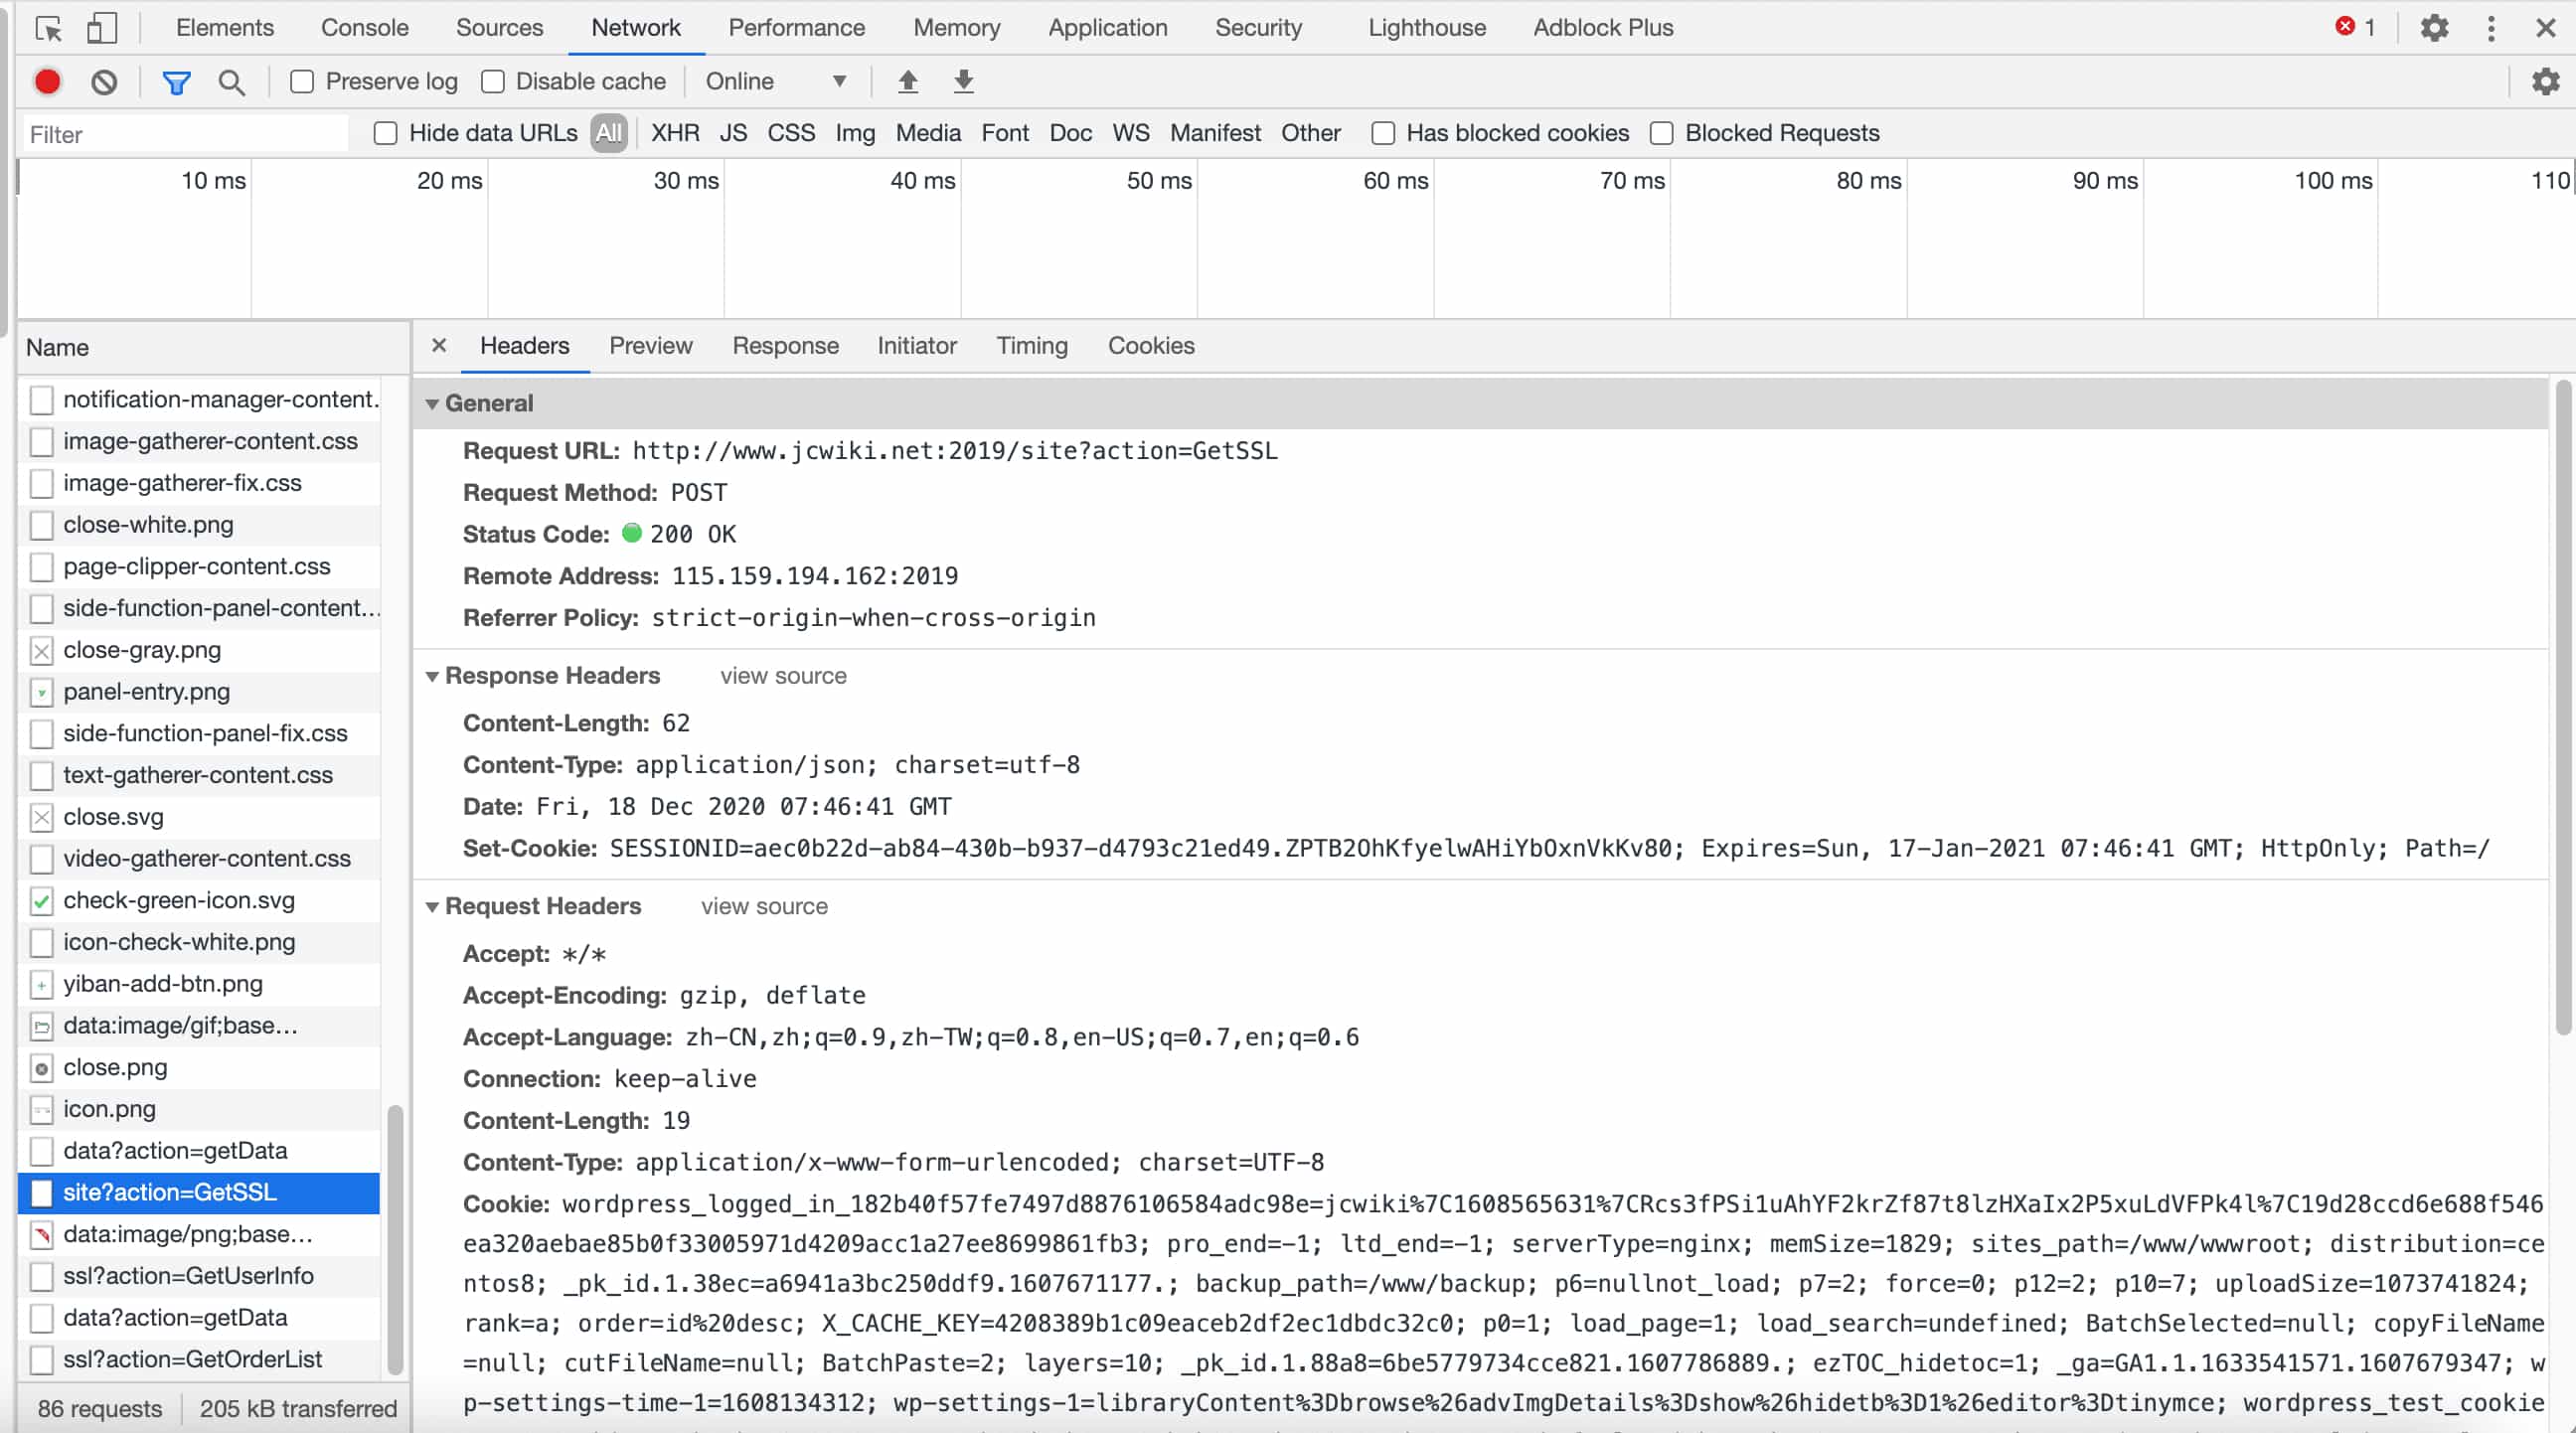2576x1433 pixels.
Task: Switch to the Console tab
Action: click(x=365, y=28)
